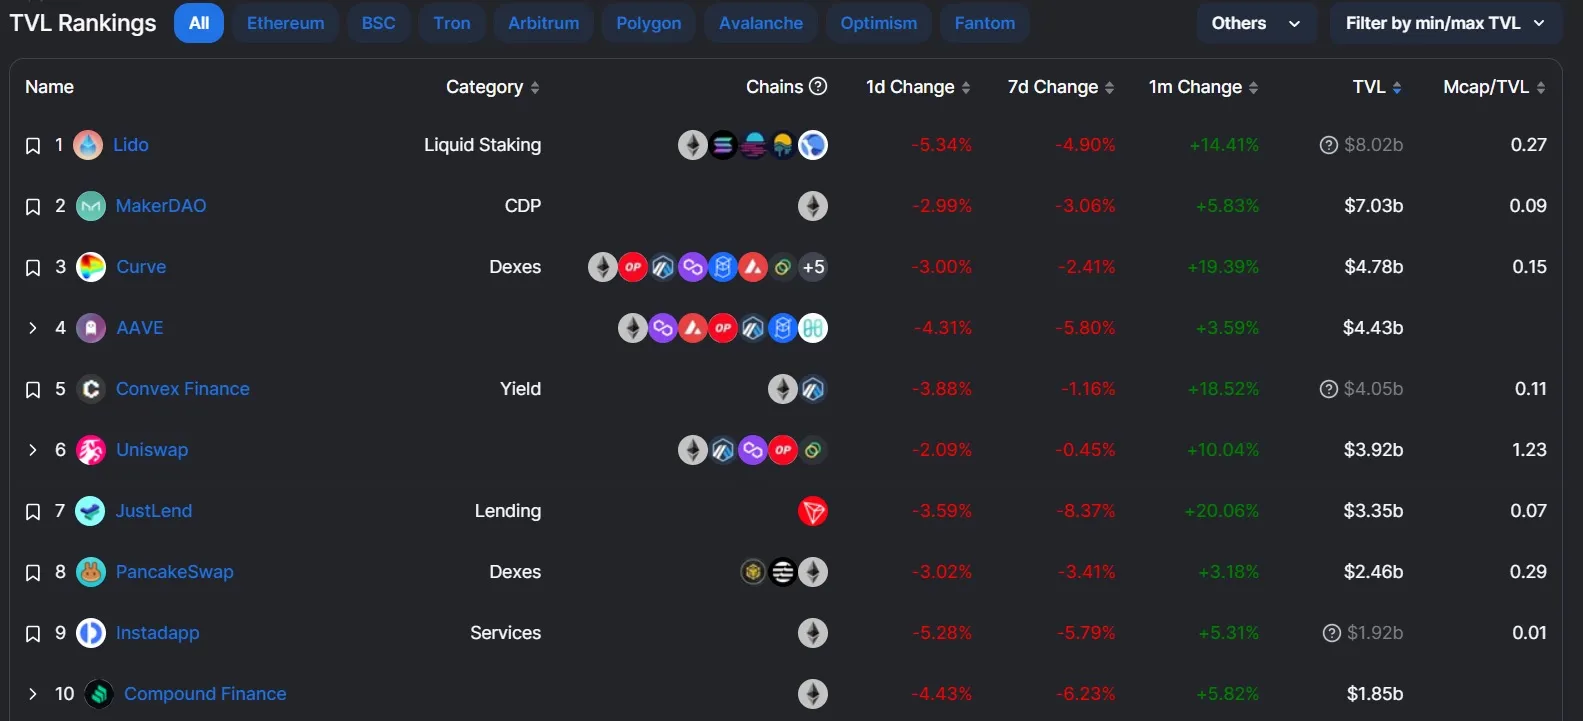Open the Uniswap protocol link
The height and width of the screenshot is (721, 1583).
(152, 450)
